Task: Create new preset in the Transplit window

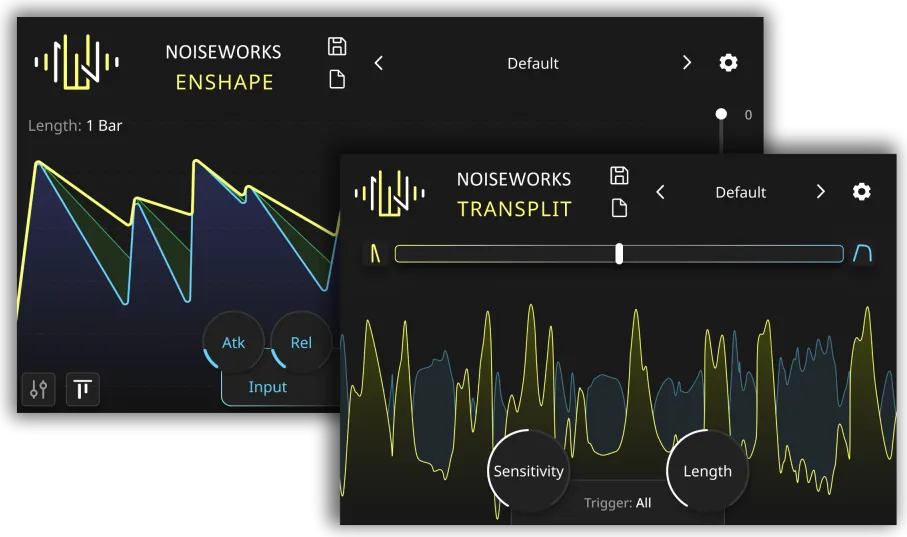Action: coord(619,208)
